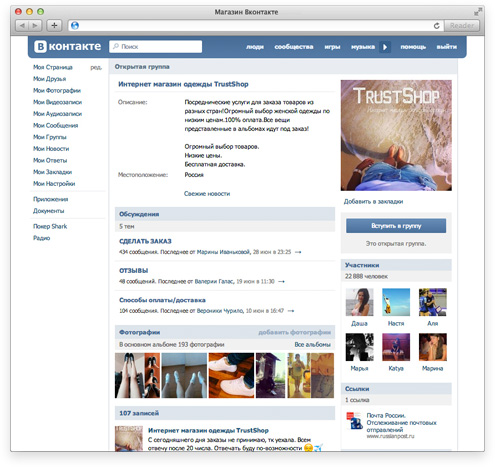Open Способы оплаты/доставка discussion topic
The width and height of the screenshot is (495, 467).
162,300
